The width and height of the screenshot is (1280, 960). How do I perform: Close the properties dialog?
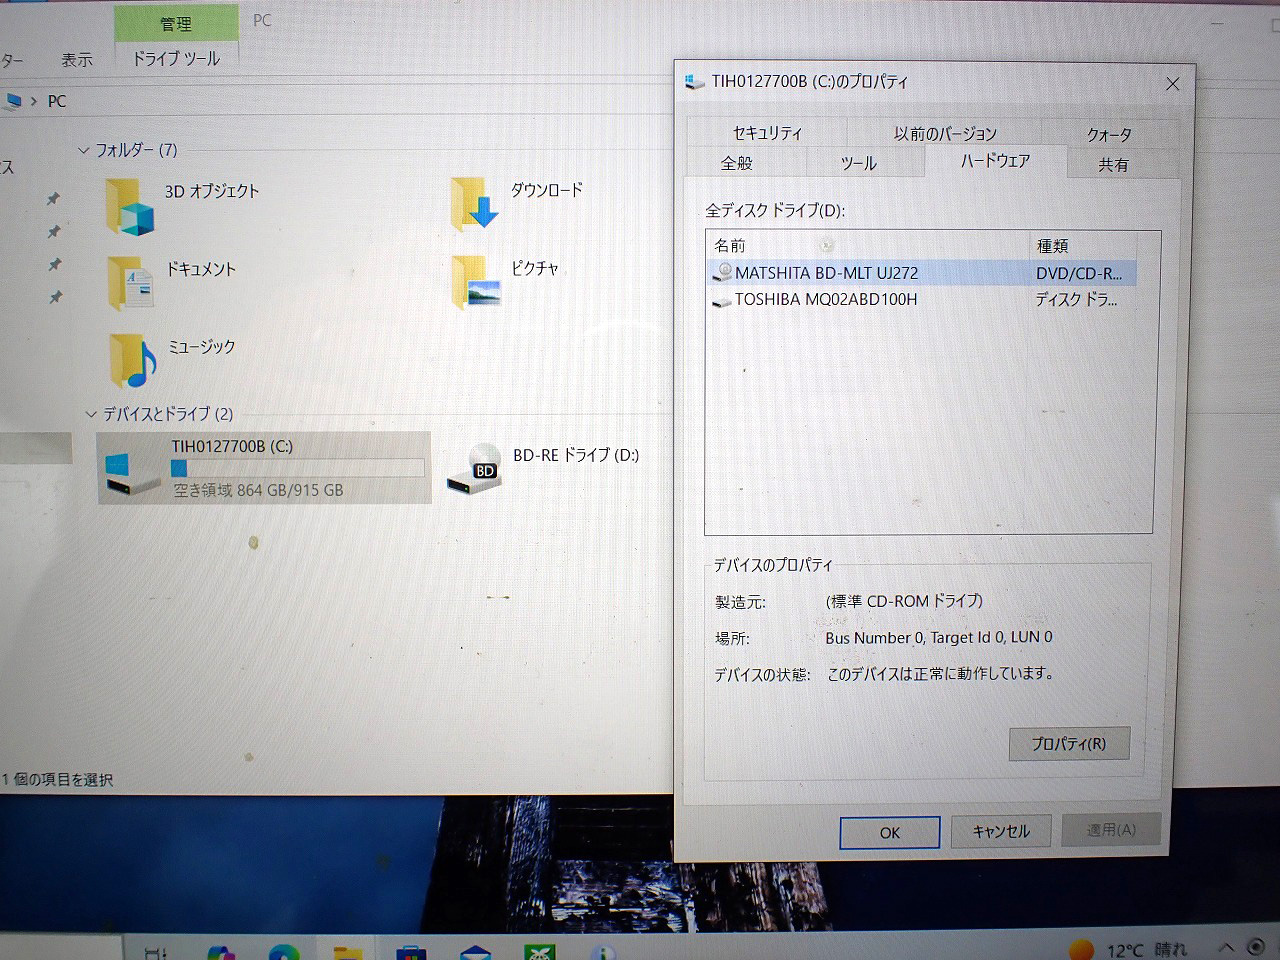[1173, 84]
